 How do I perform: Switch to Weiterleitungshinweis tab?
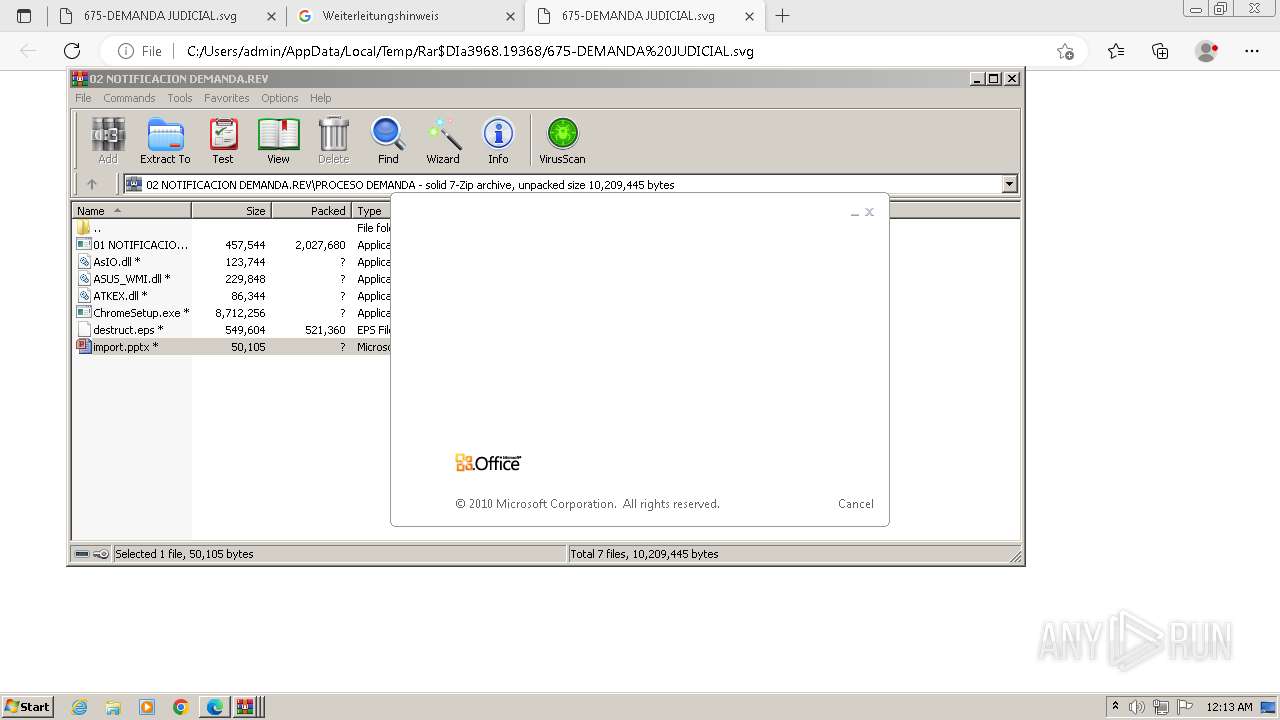click(x=380, y=16)
